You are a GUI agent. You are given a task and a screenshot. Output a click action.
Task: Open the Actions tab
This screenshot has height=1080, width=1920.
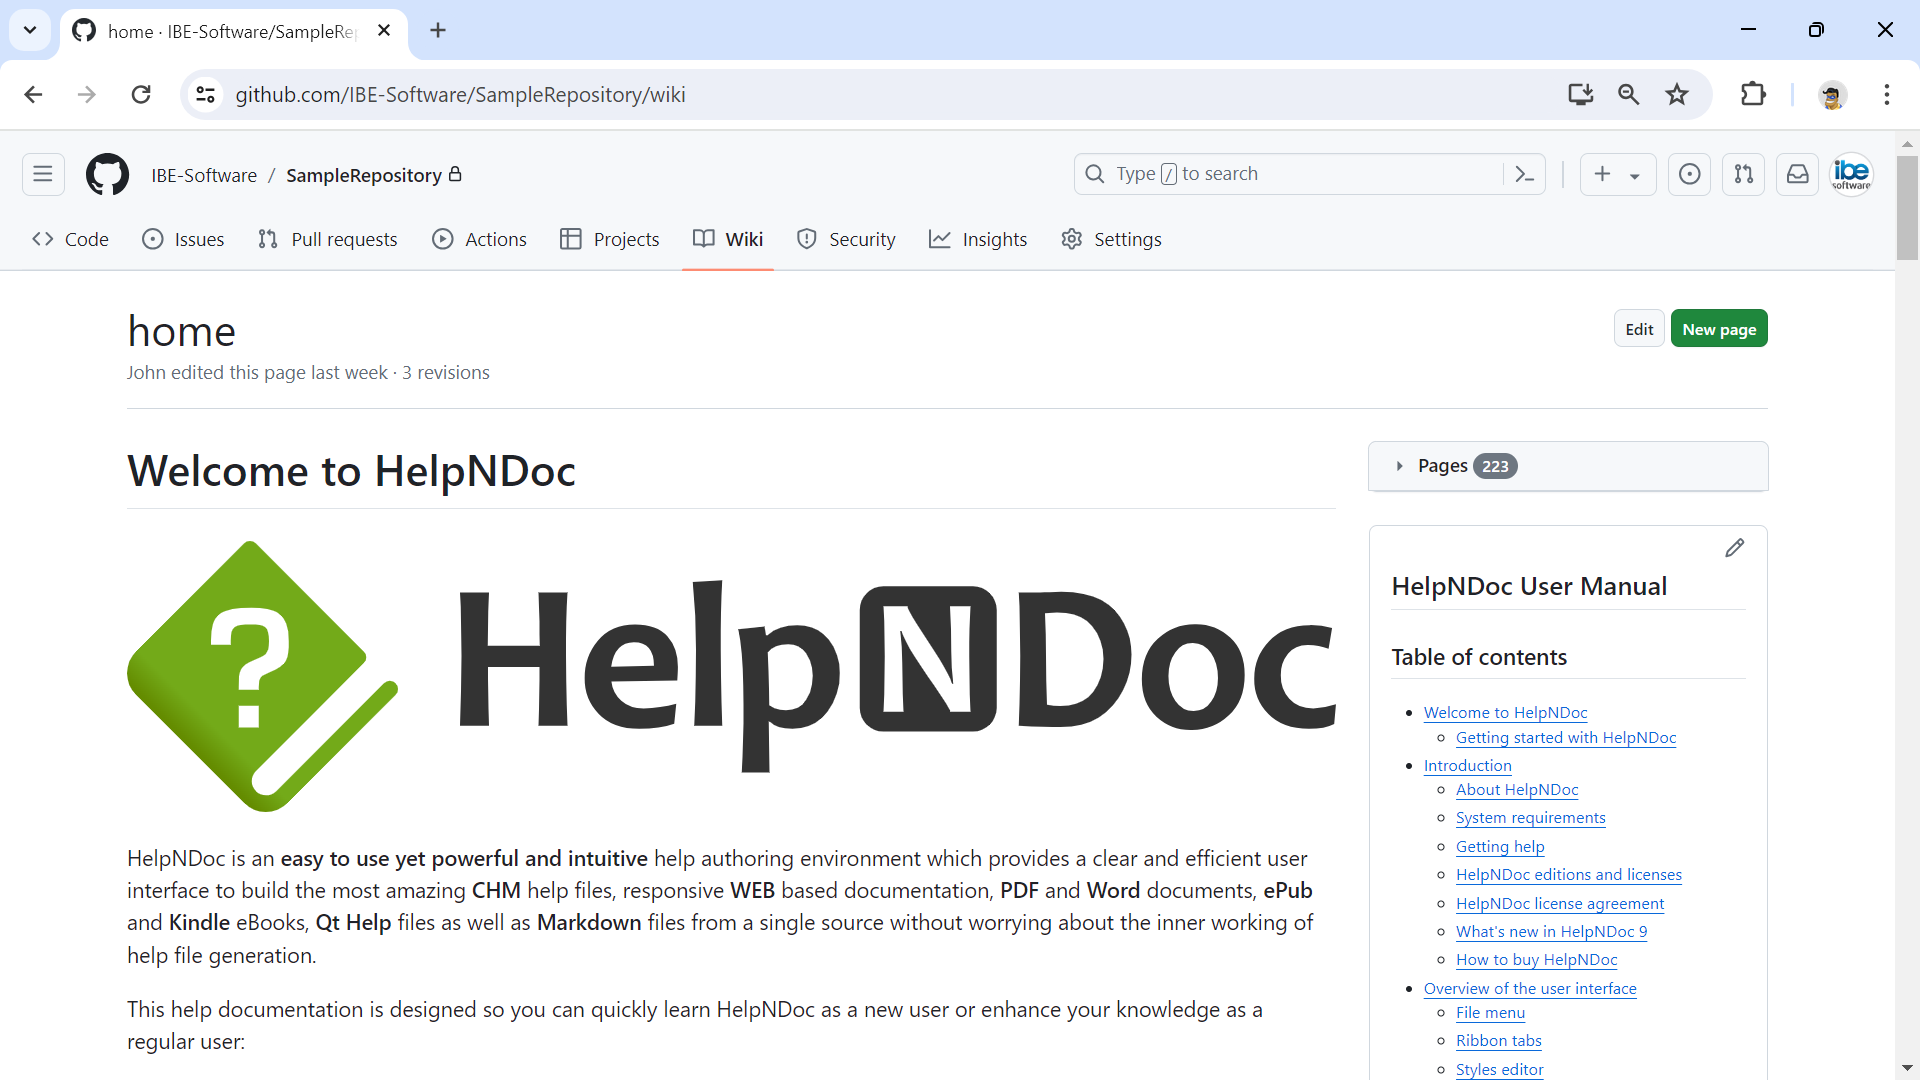[479, 239]
